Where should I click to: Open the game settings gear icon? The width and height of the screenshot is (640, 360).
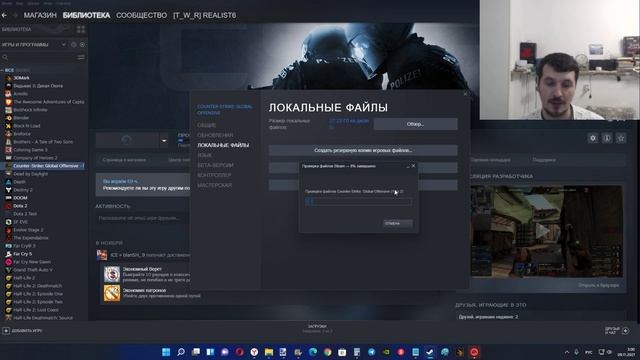(593, 138)
